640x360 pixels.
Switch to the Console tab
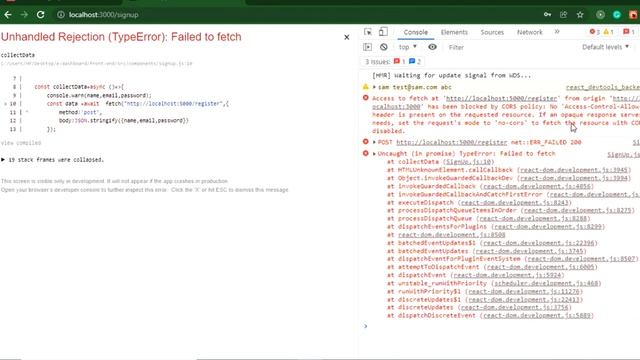click(x=416, y=32)
